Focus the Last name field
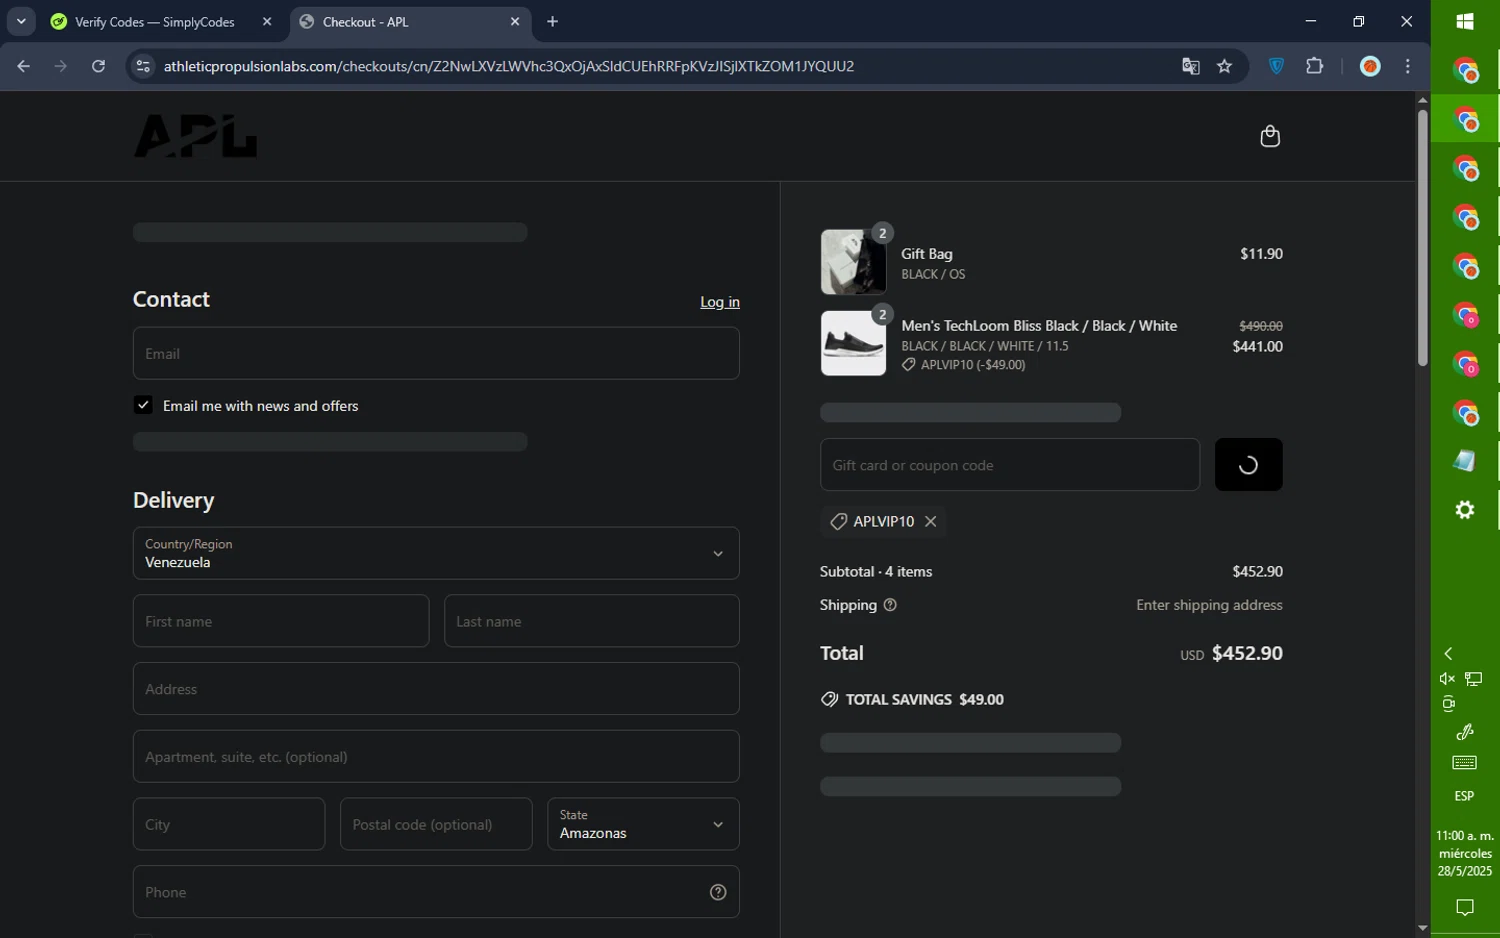This screenshot has height=938, width=1500. (x=592, y=621)
